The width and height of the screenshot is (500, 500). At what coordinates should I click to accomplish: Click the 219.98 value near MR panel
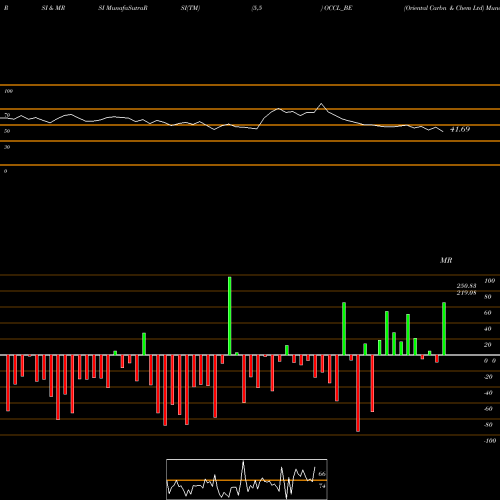point(466,293)
